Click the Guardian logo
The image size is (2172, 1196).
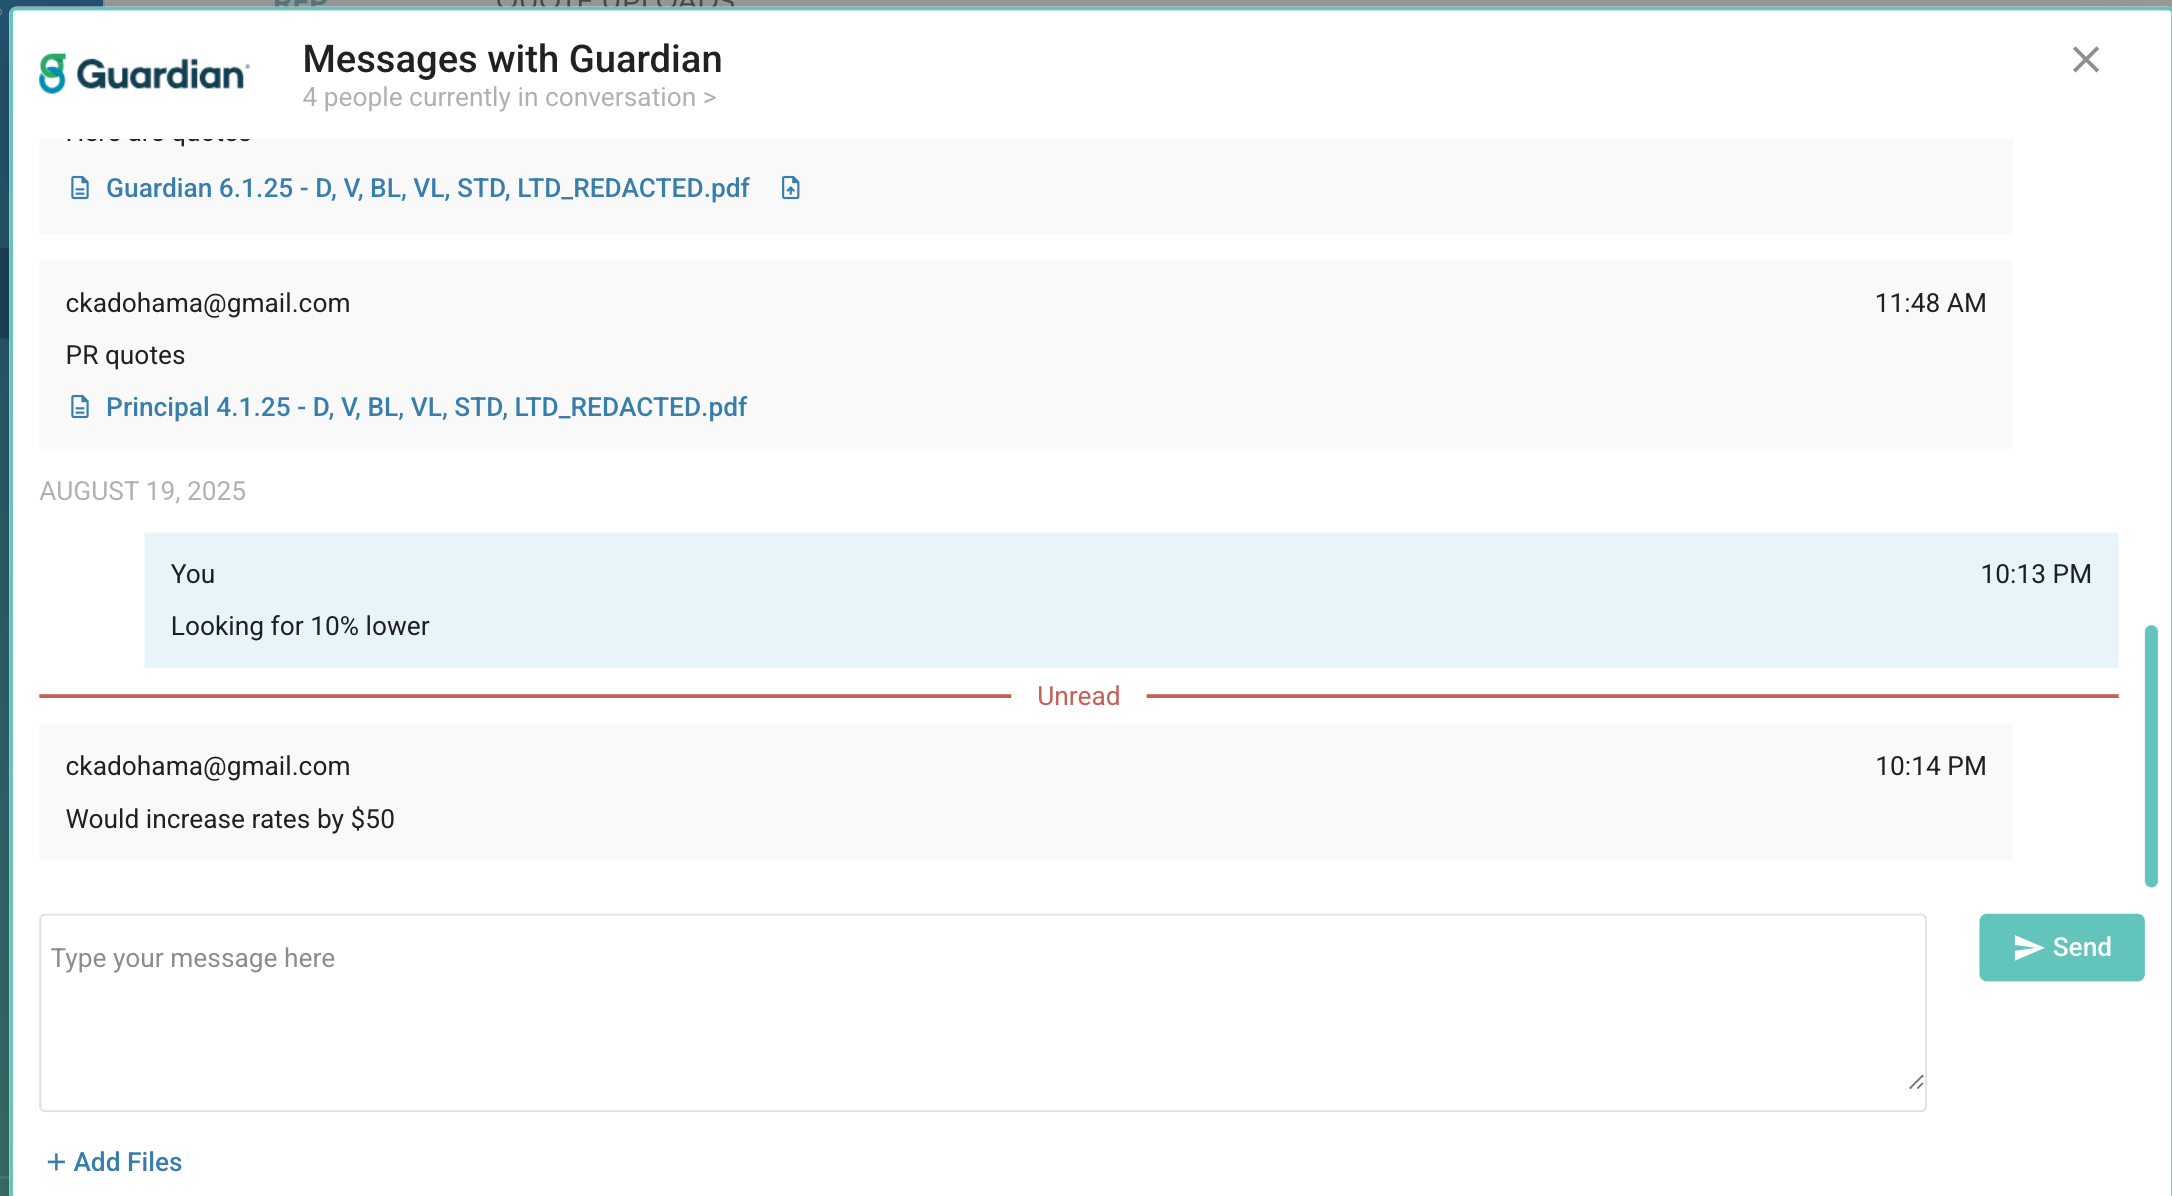(x=144, y=74)
